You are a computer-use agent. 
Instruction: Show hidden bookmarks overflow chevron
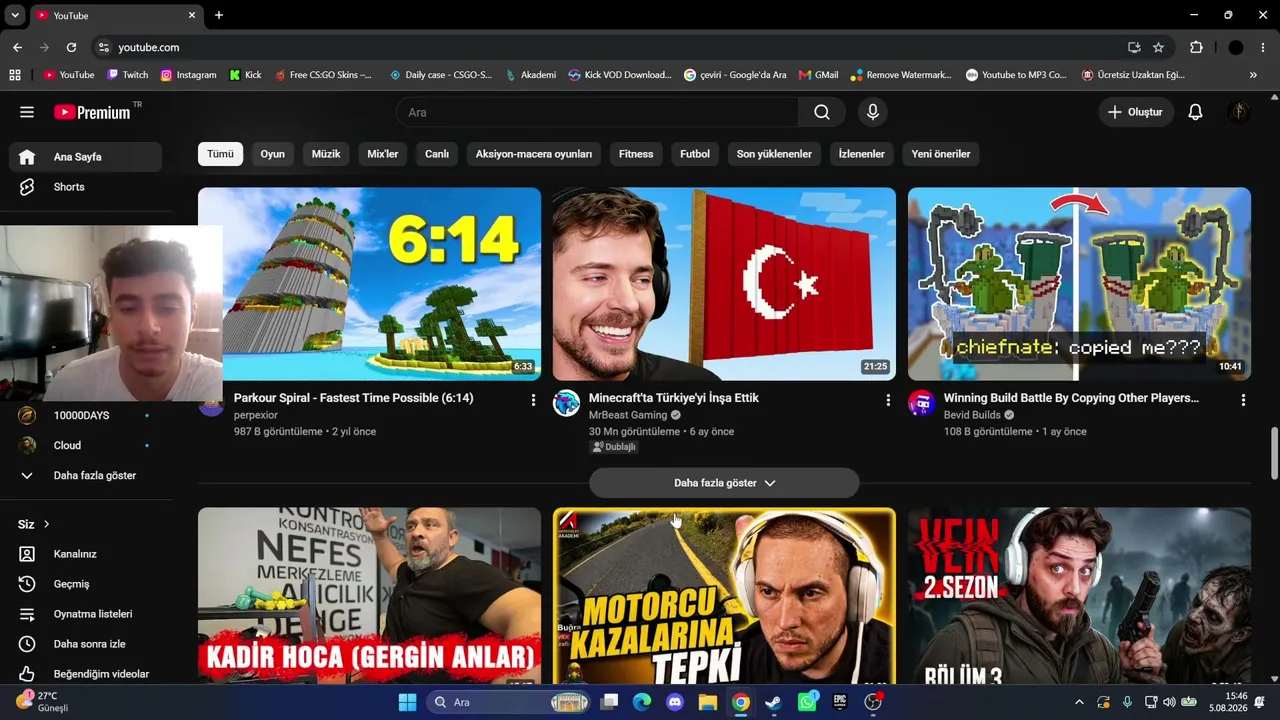(1253, 75)
